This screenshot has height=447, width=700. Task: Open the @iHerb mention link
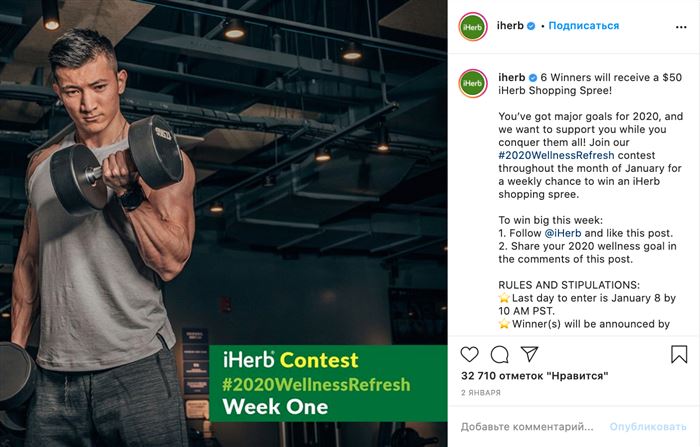coord(562,233)
